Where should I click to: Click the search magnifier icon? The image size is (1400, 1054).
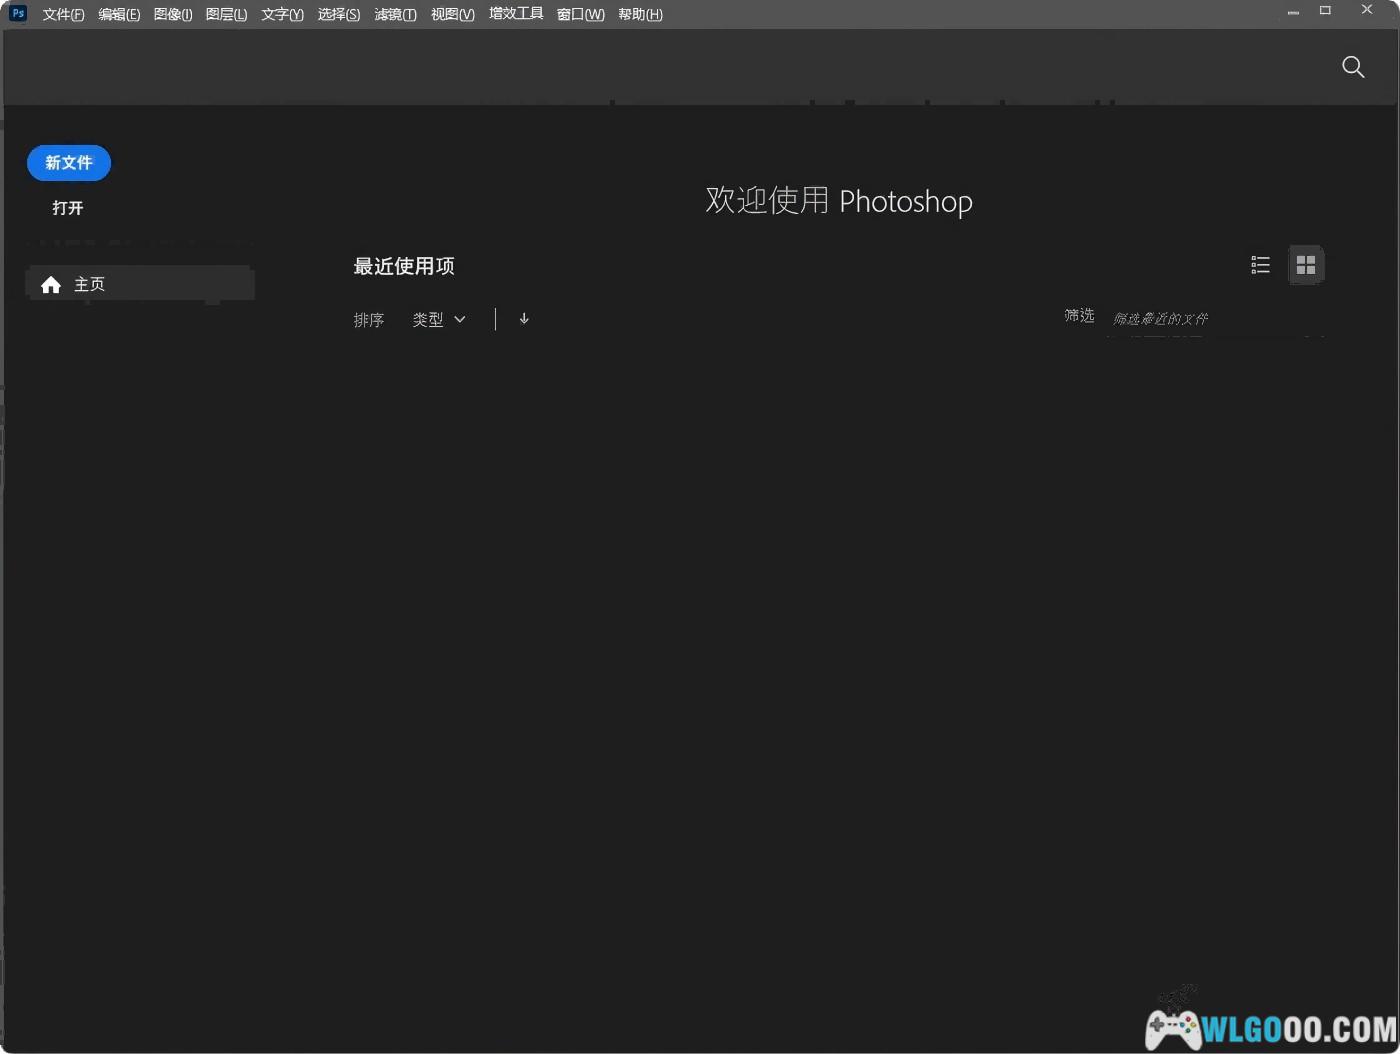pos(1352,67)
